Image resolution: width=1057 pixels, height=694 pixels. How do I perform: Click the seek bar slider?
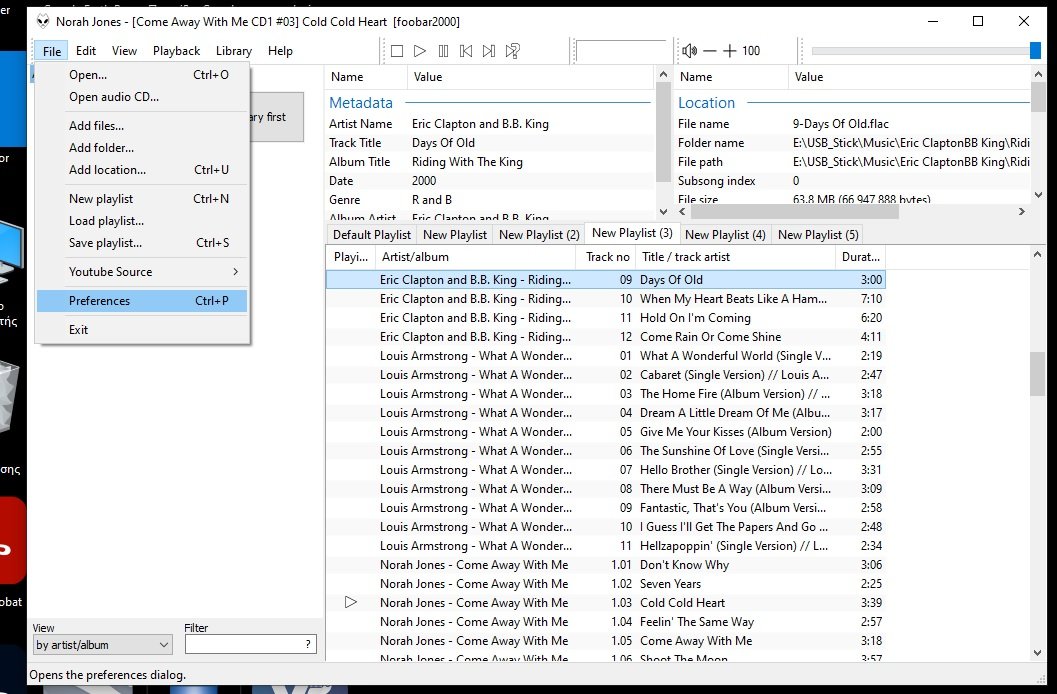[1035, 50]
